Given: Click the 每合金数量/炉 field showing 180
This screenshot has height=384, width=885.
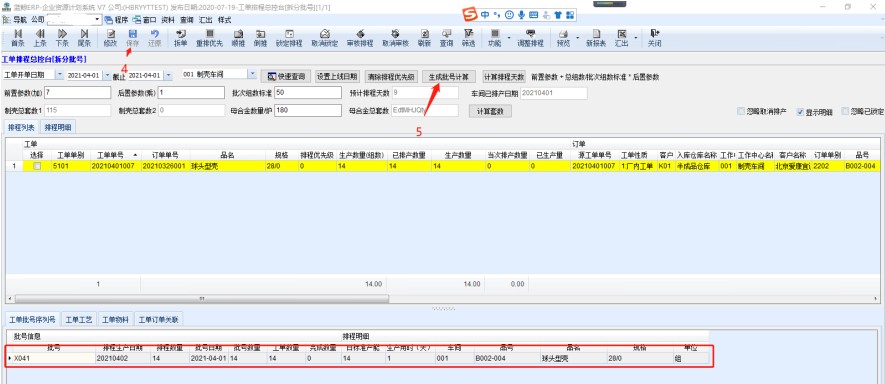Looking at the screenshot, I should click(x=308, y=111).
